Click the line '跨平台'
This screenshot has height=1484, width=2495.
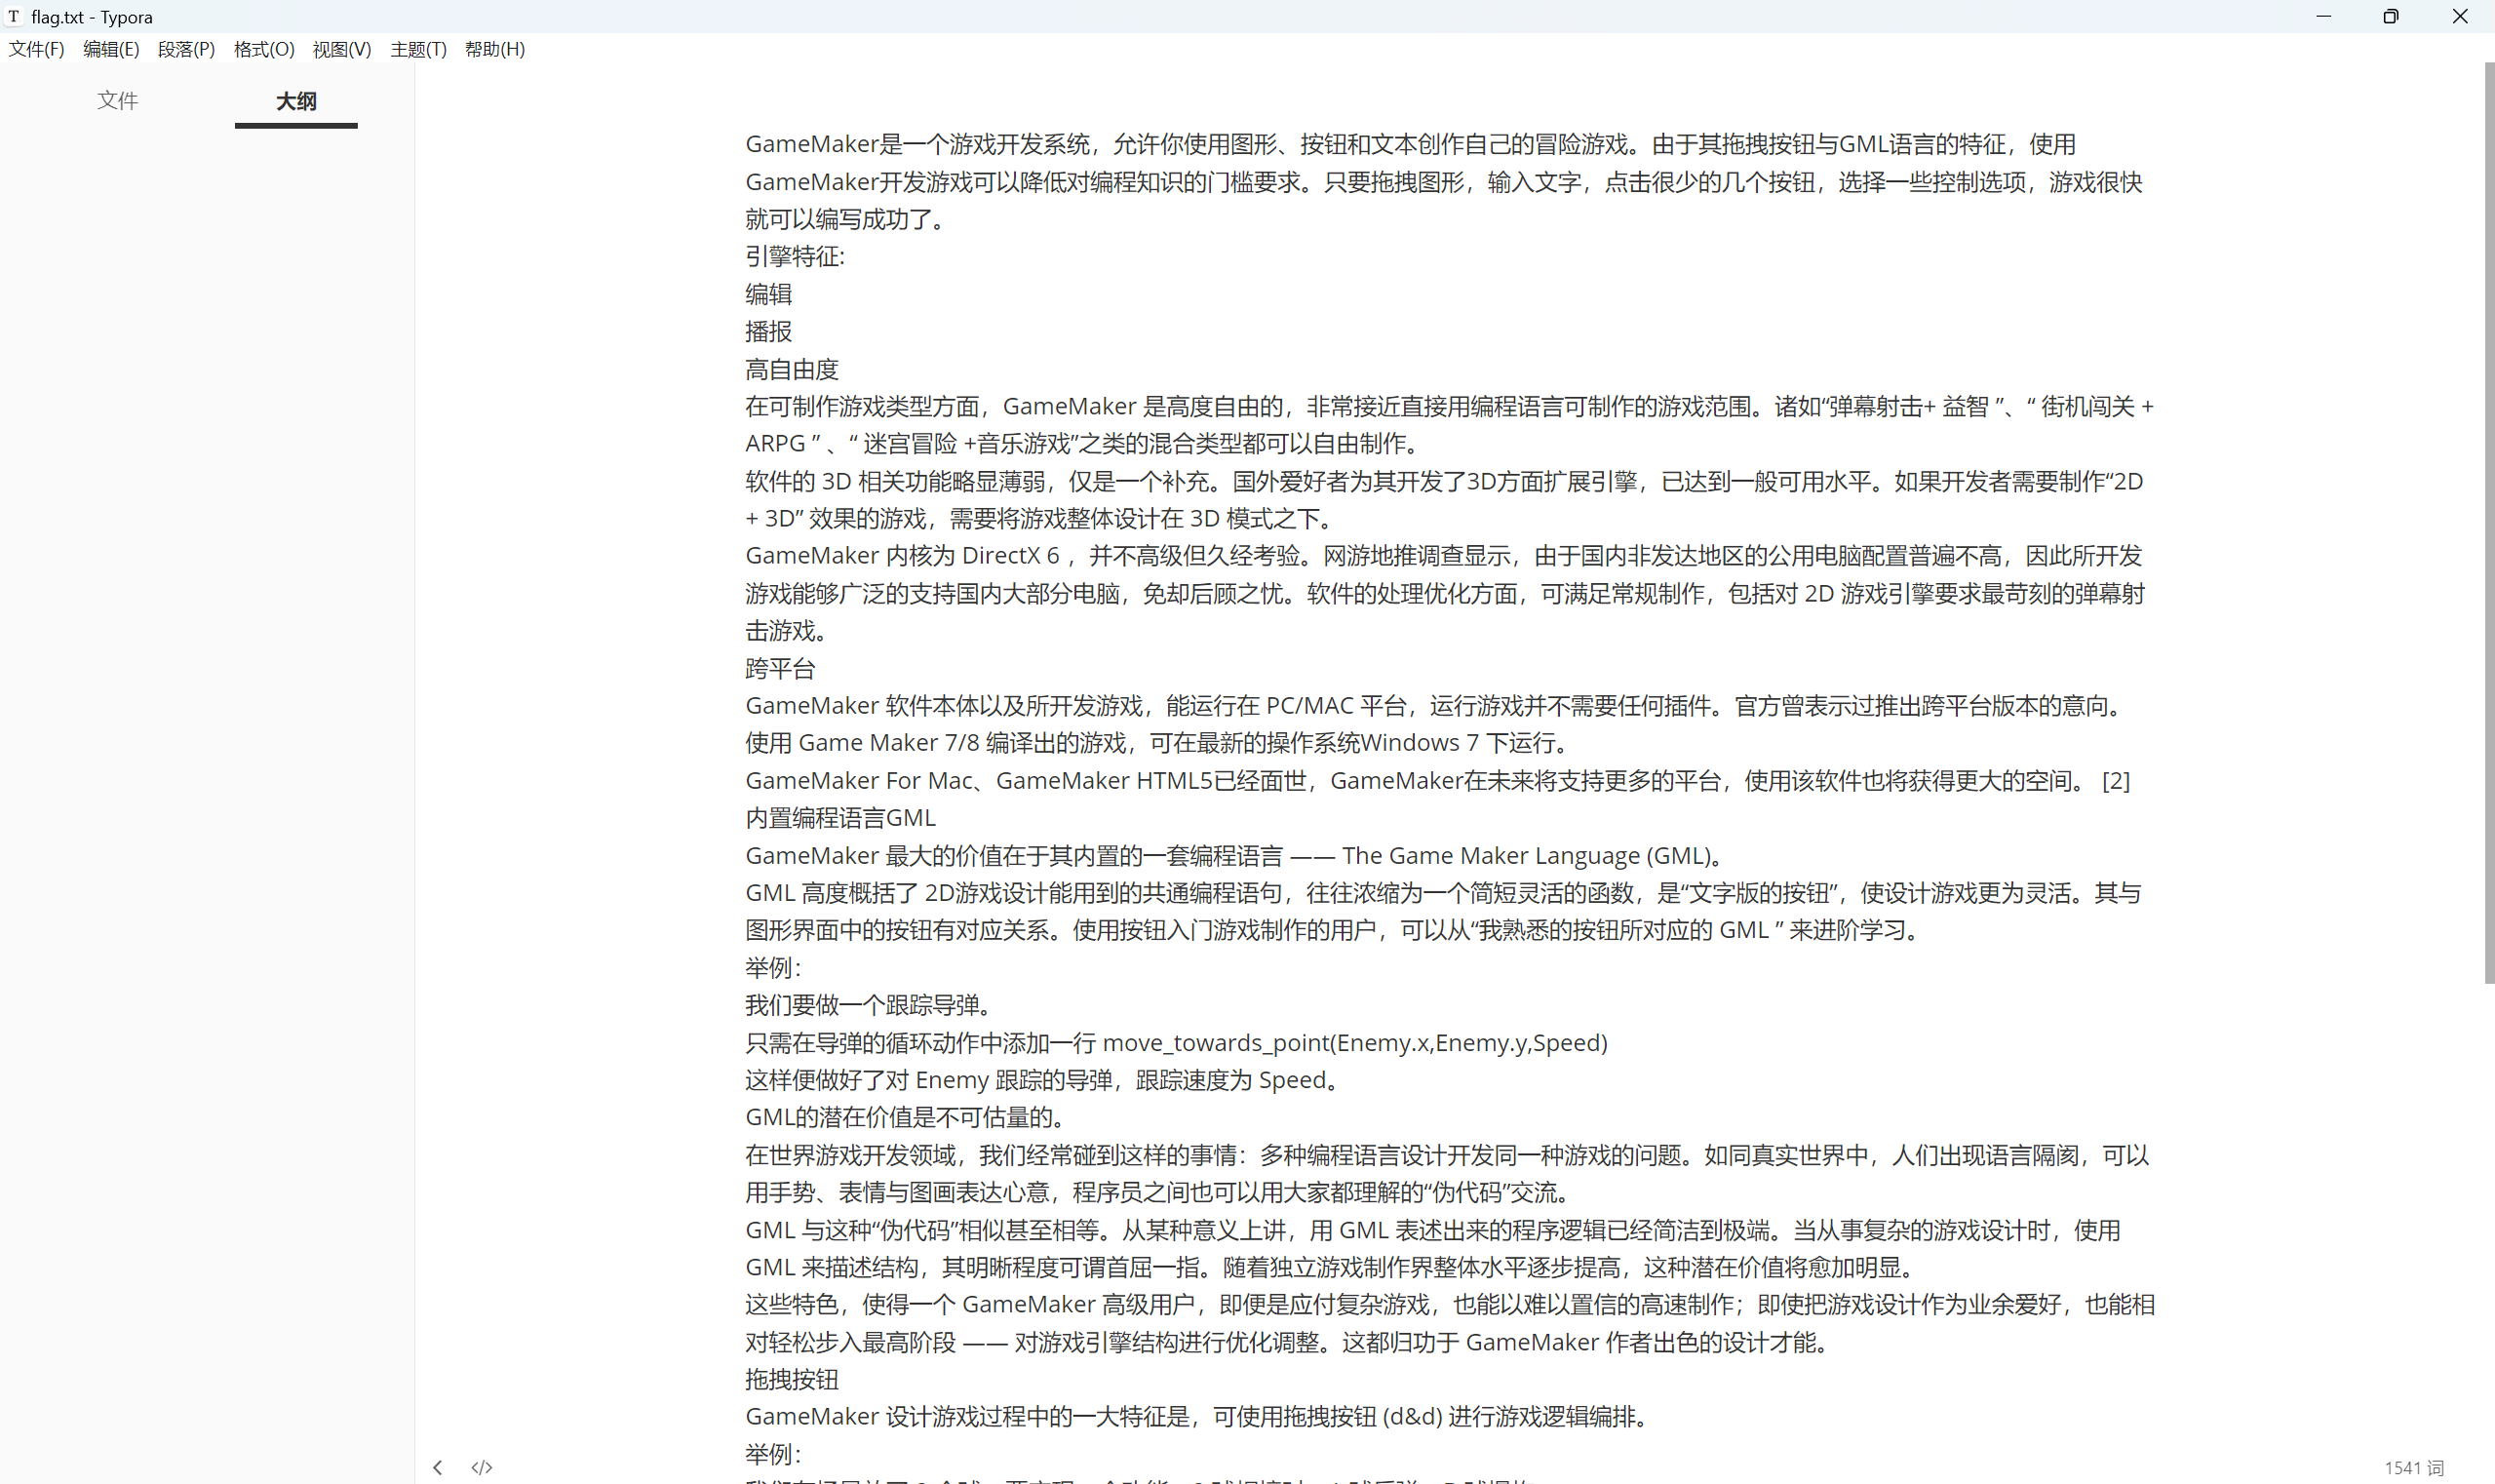pos(781,669)
